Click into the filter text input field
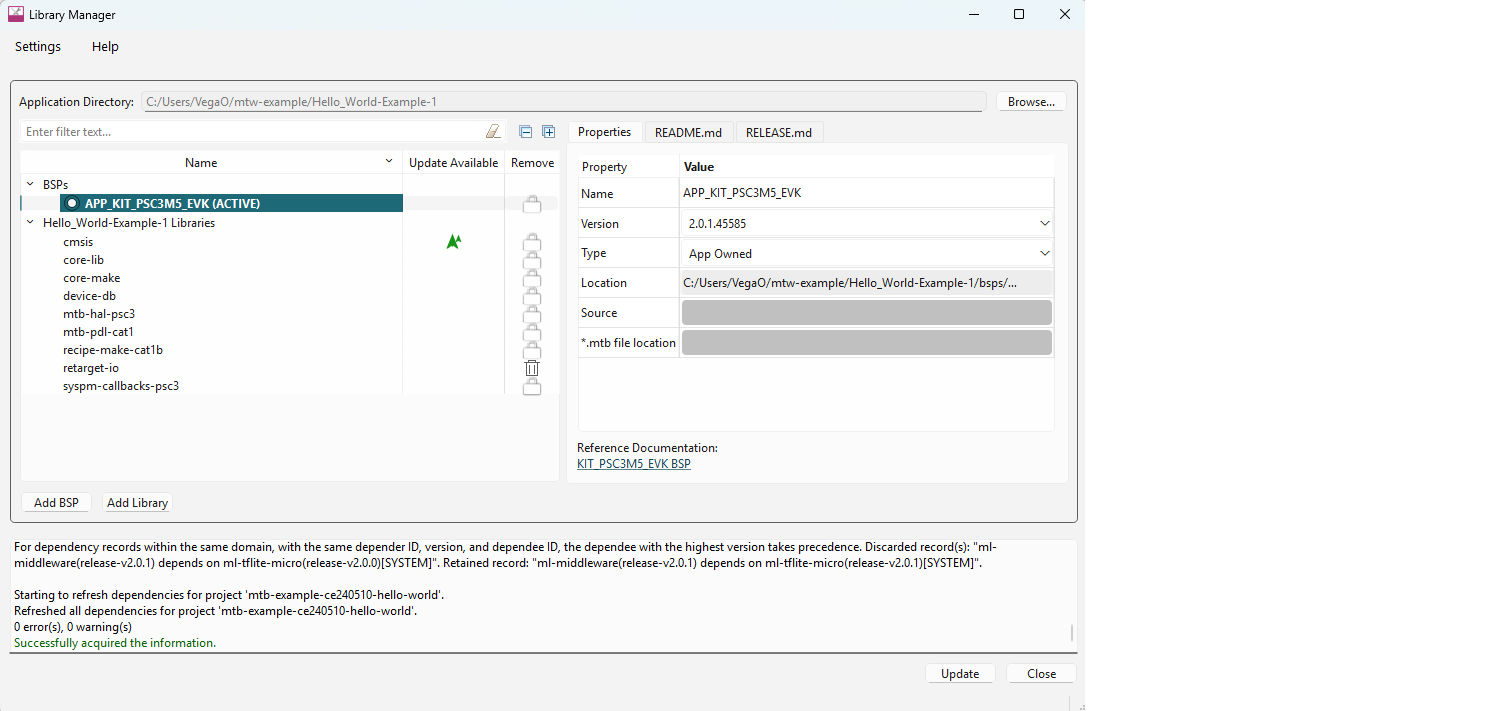Screen dimensions: 1499x711 click(x=250, y=132)
